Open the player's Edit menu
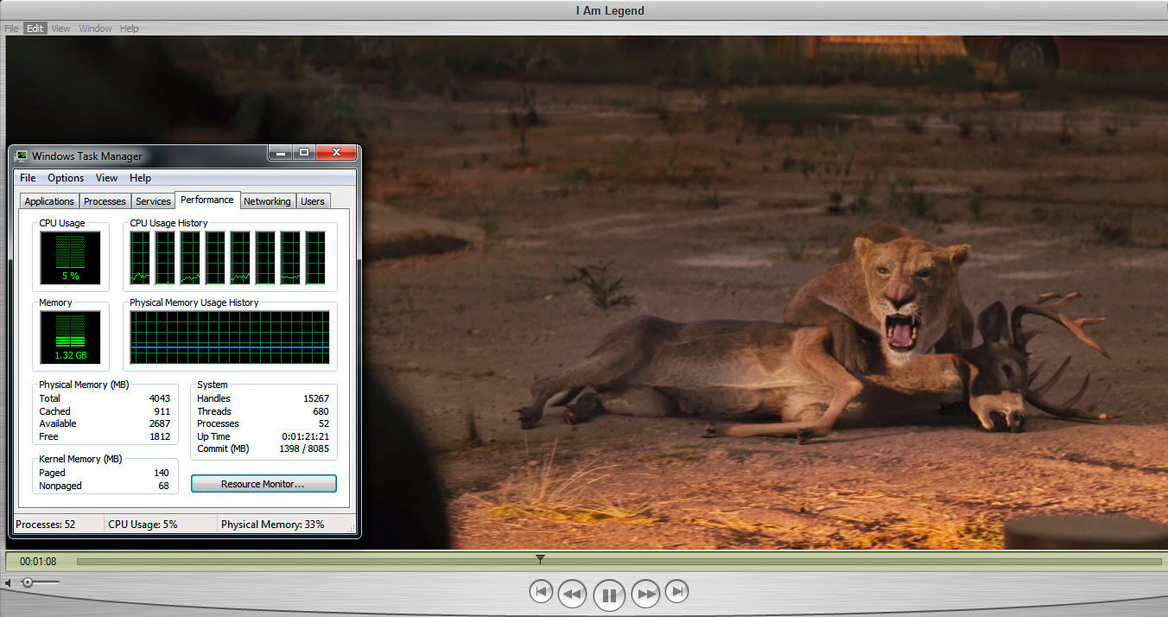 (x=34, y=28)
